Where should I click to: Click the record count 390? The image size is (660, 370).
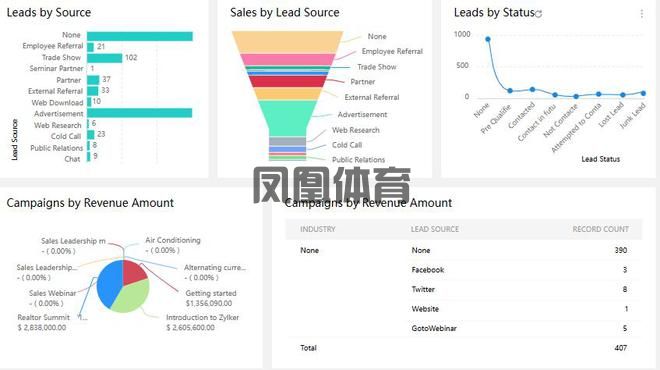620,250
